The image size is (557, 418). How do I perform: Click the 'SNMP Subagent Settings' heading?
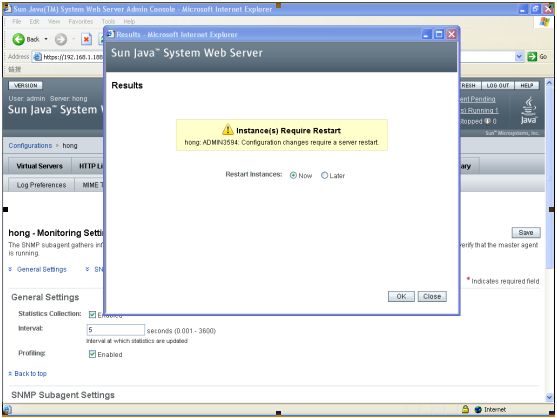pyautogui.click(x=63, y=395)
